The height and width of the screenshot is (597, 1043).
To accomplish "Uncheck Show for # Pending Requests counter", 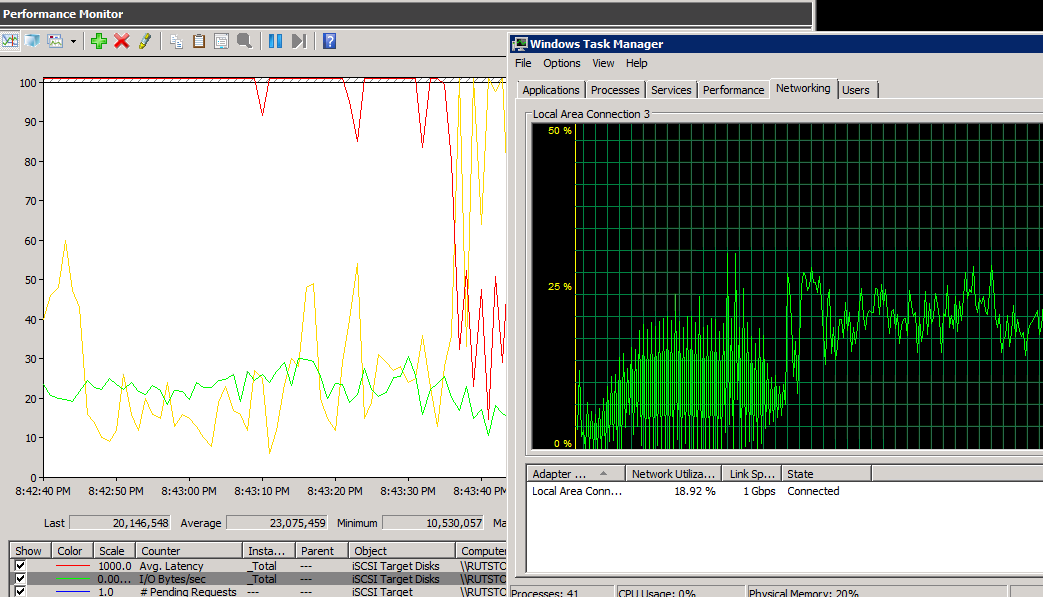I will tap(20, 592).
